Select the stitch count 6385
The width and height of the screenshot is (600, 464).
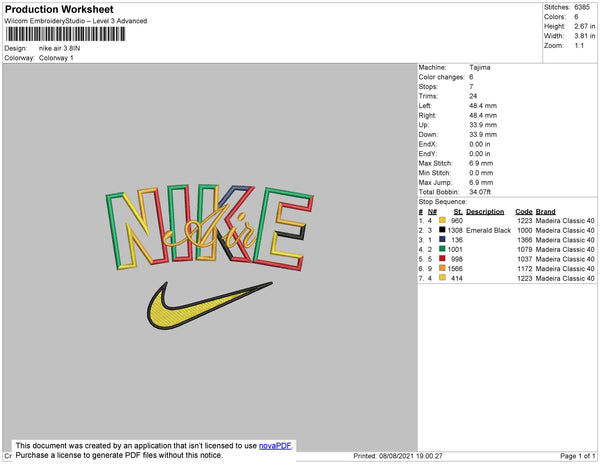click(x=582, y=7)
